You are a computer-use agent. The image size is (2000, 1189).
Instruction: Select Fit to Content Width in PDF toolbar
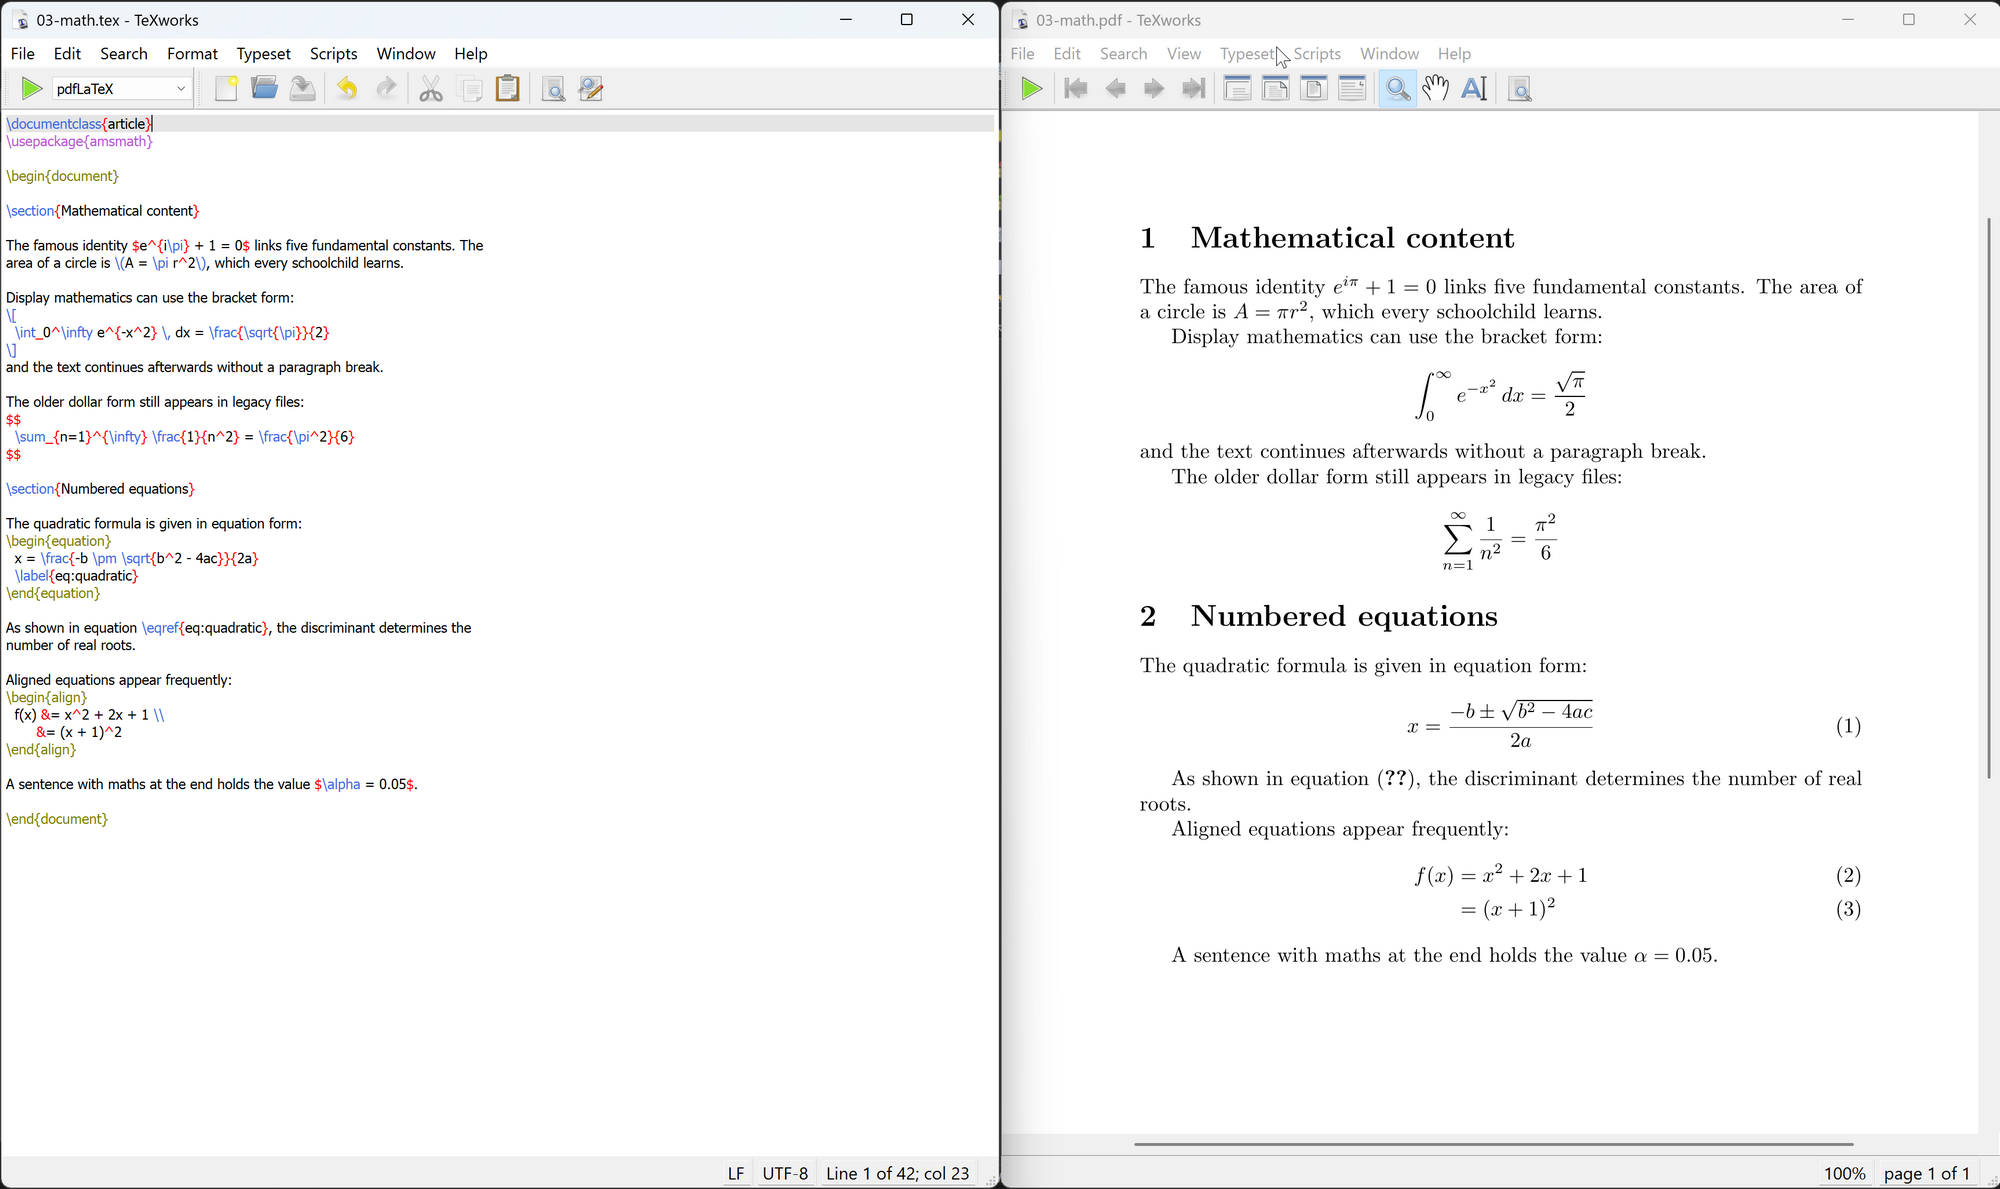1353,89
